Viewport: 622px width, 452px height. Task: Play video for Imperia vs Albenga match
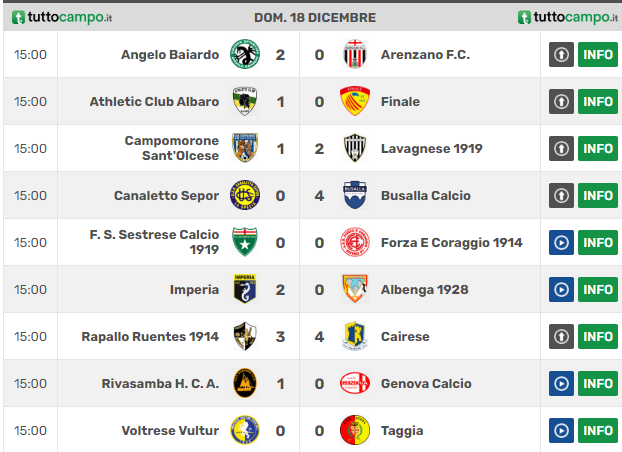point(561,289)
